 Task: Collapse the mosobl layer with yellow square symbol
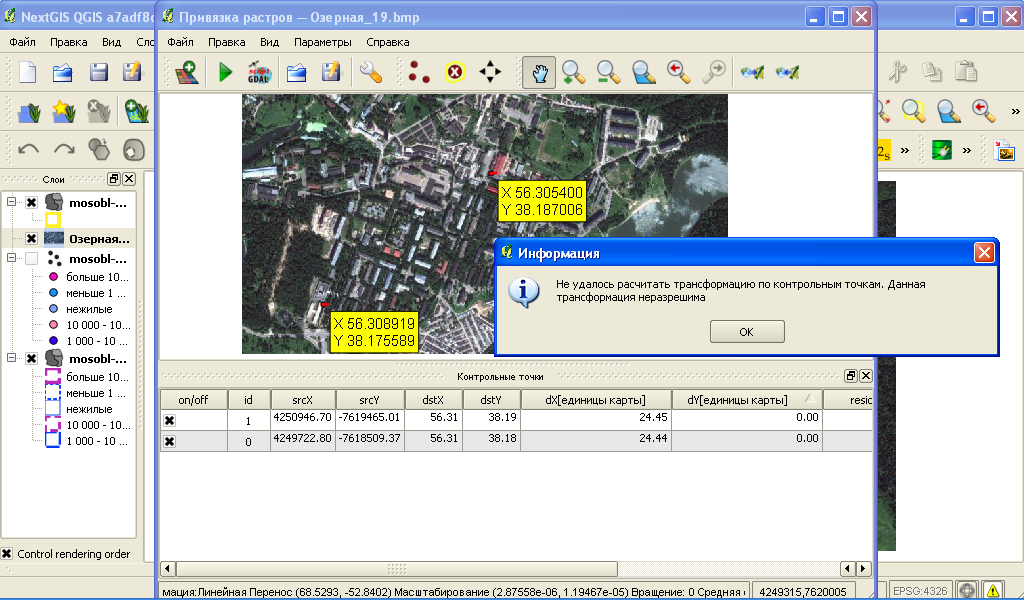click(x=12, y=202)
